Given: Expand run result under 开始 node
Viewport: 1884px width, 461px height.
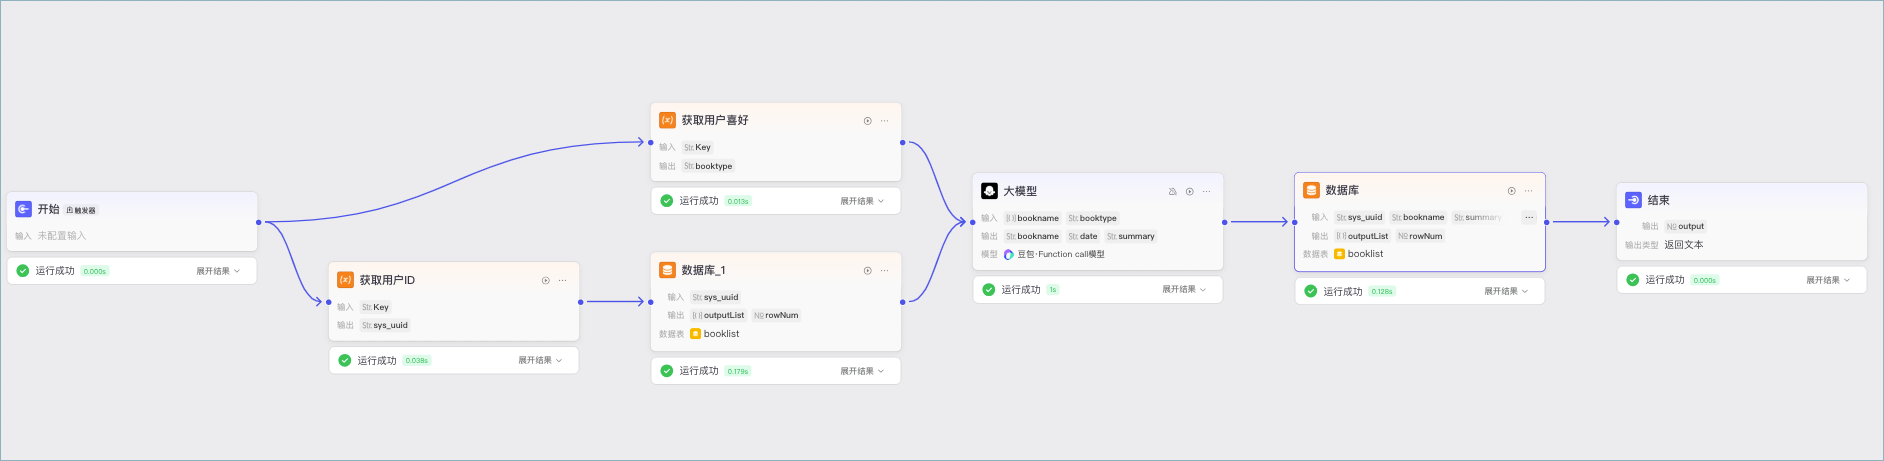Looking at the screenshot, I should tap(218, 271).
